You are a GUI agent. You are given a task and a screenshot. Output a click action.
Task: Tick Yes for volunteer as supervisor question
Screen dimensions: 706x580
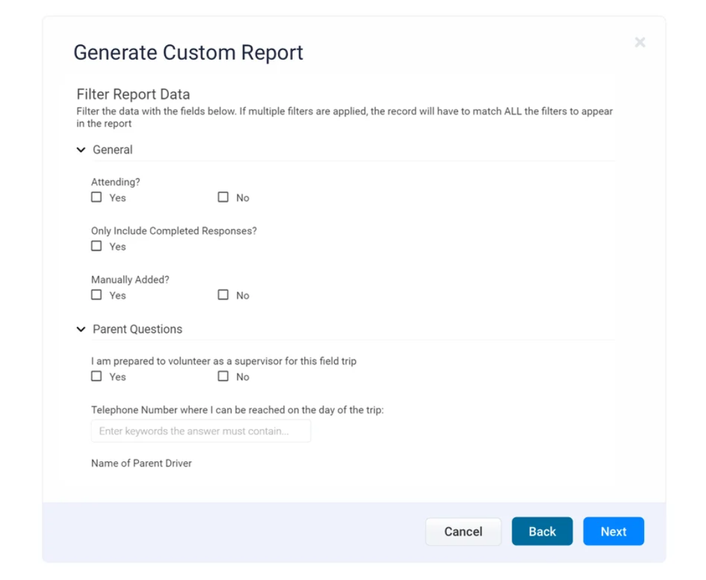click(97, 376)
